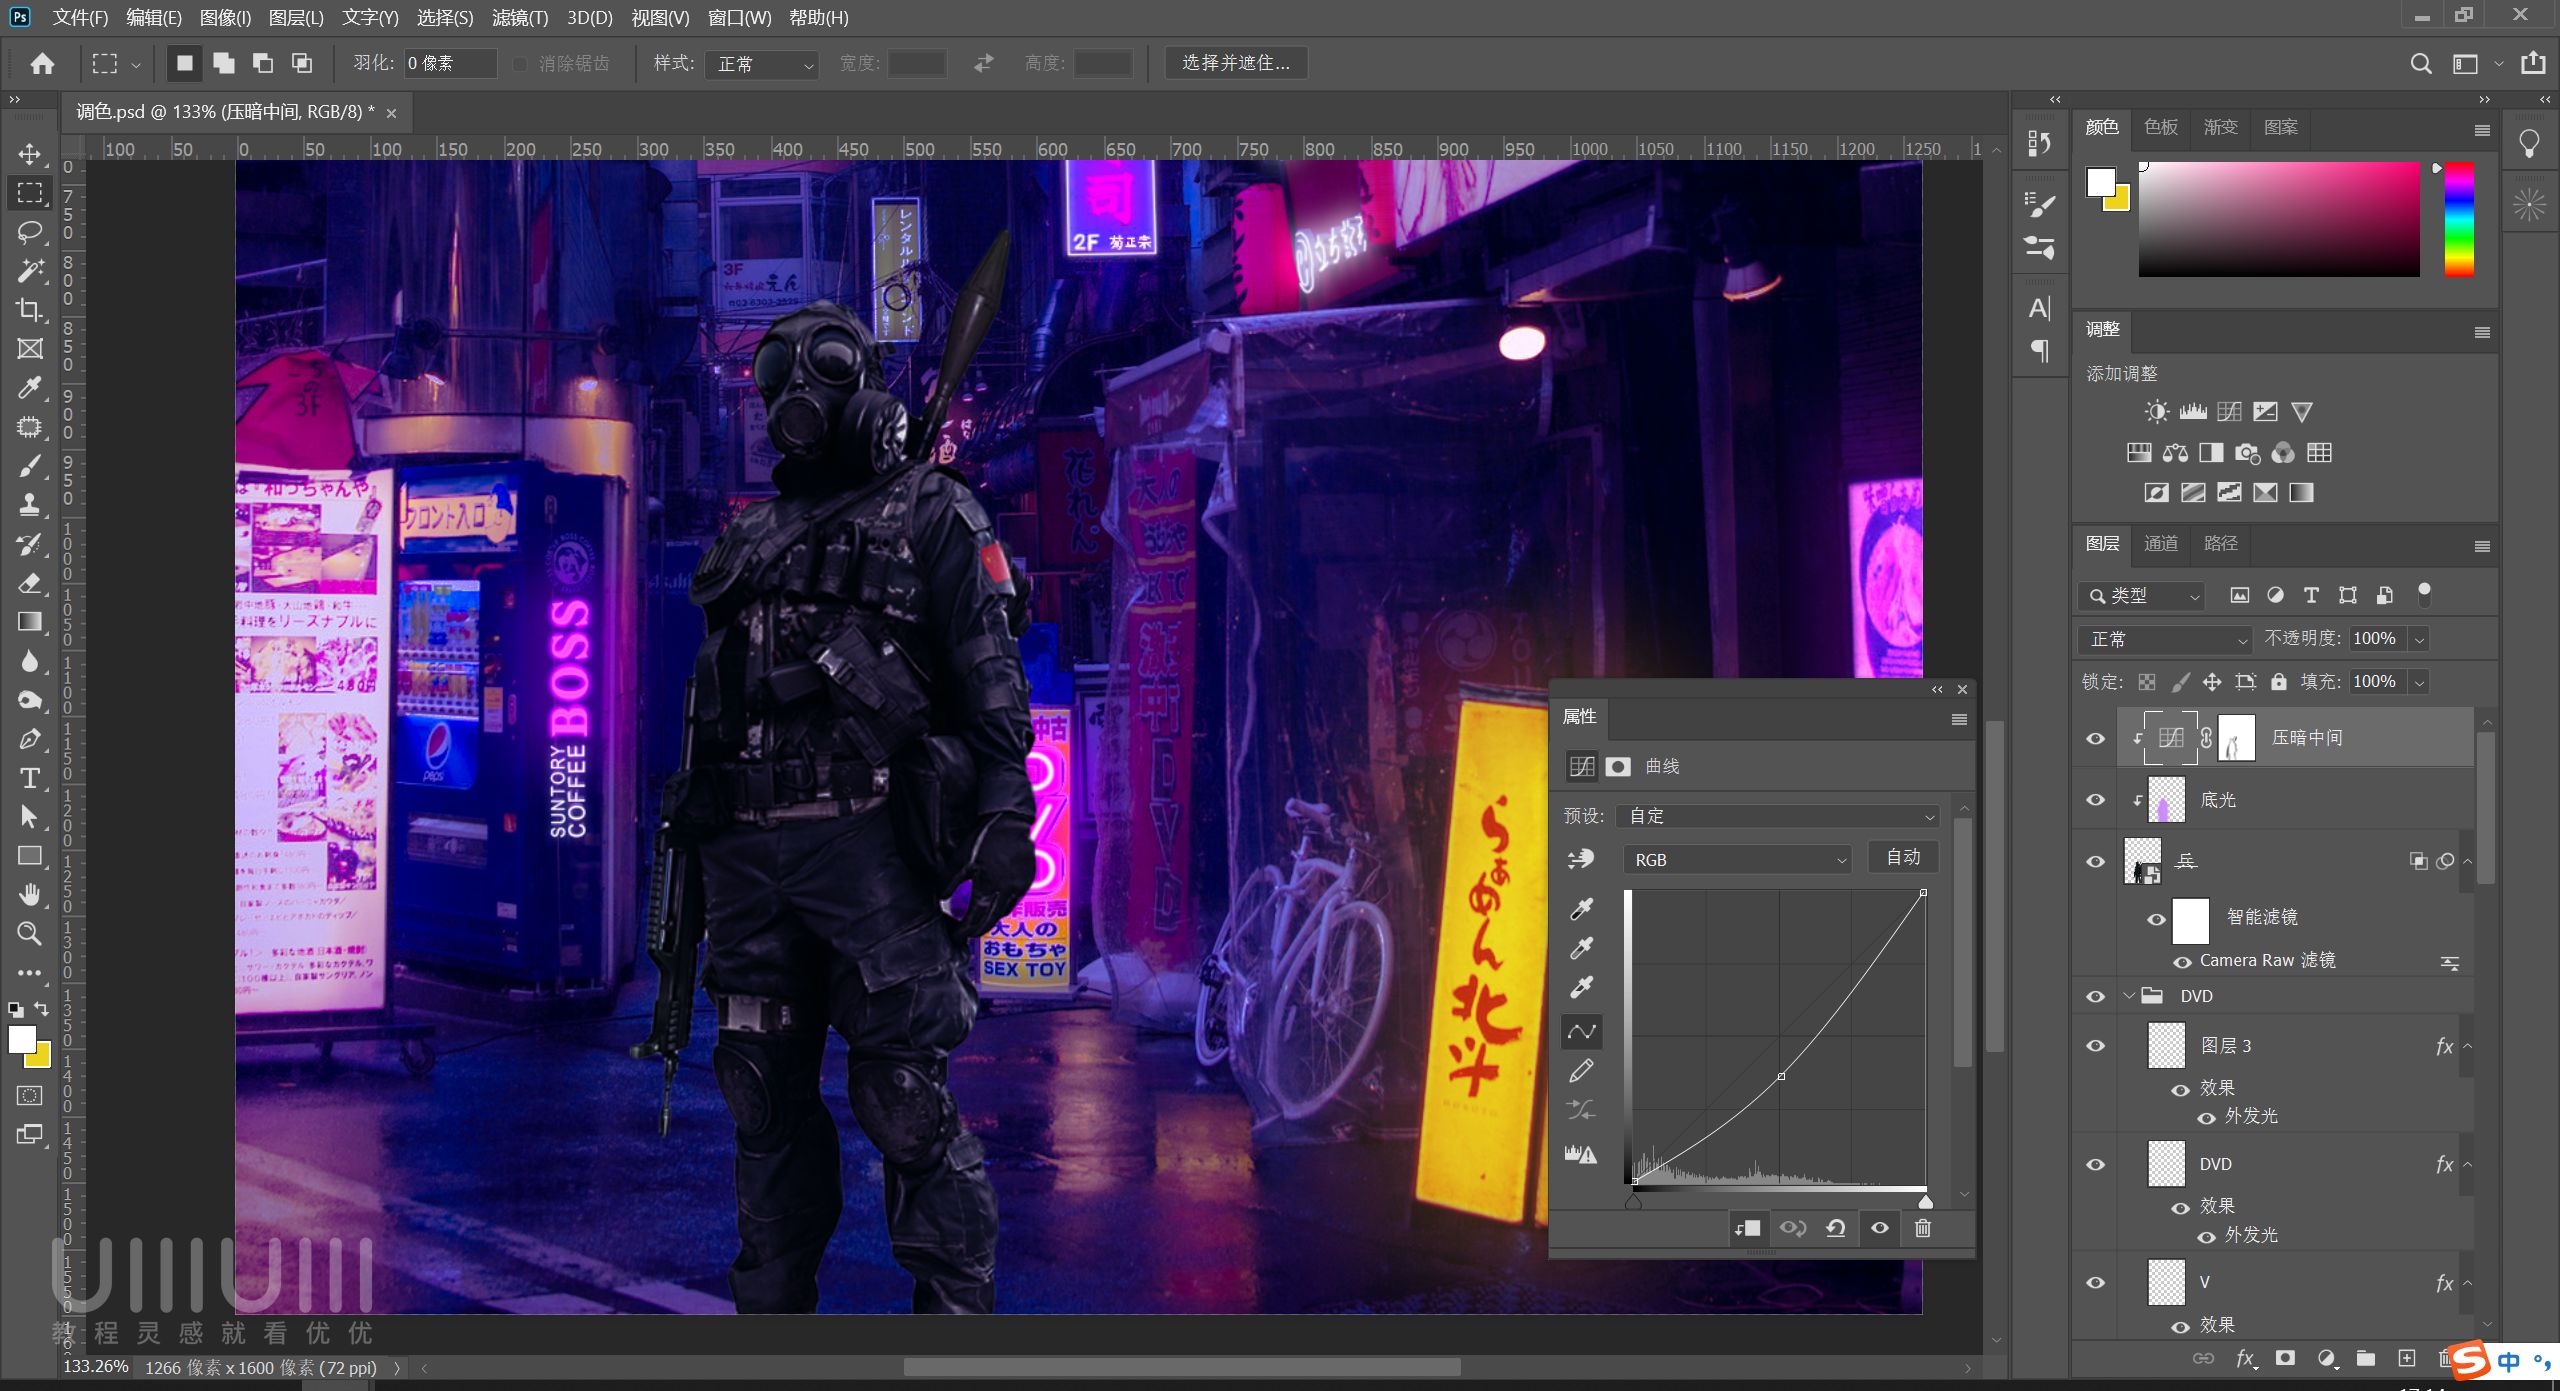Click the hue spectrum slider in Color panel
The width and height of the screenshot is (2560, 1391).
coord(2459,219)
